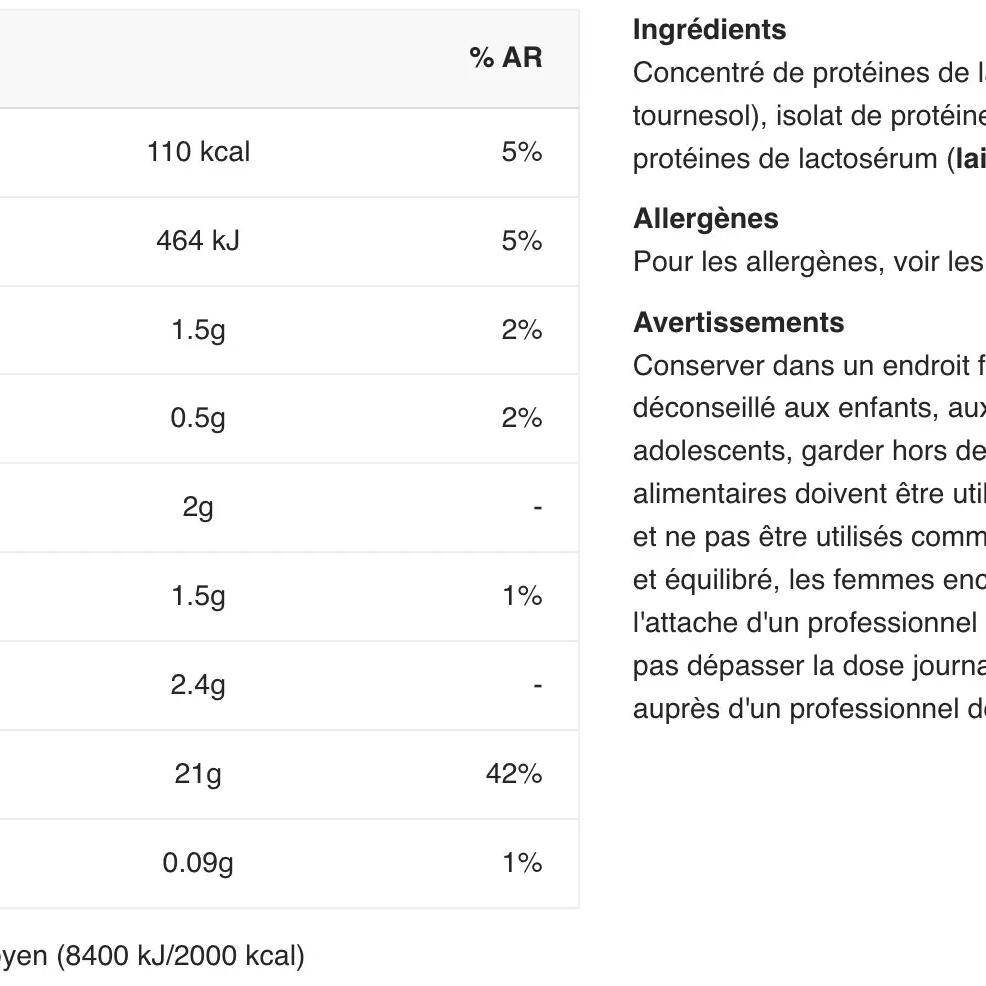Click the "% AR" column header
Viewport: 986px width, 986px height.
[x=505, y=58]
